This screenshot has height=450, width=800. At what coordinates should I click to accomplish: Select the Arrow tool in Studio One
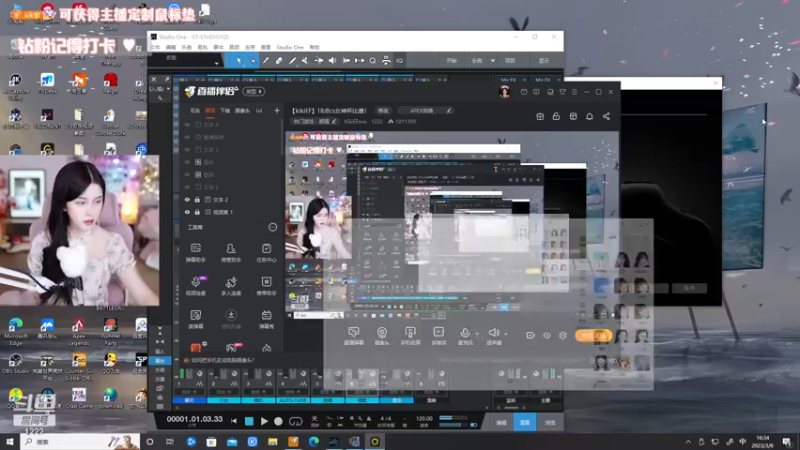pyautogui.click(x=239, y=61)
